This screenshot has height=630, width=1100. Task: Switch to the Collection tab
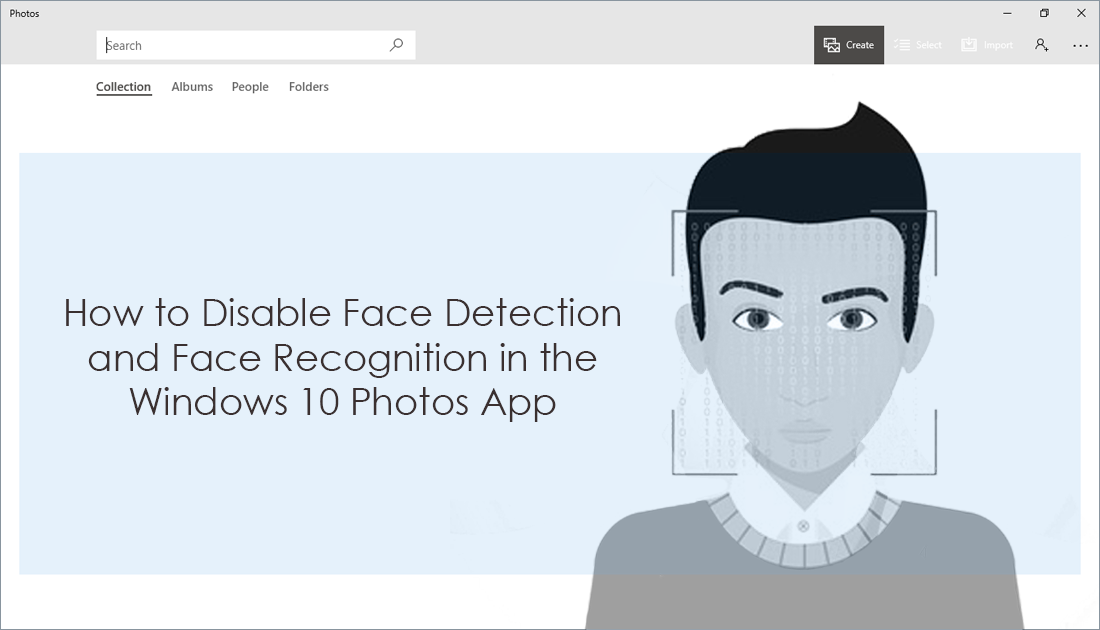(123, 87)
